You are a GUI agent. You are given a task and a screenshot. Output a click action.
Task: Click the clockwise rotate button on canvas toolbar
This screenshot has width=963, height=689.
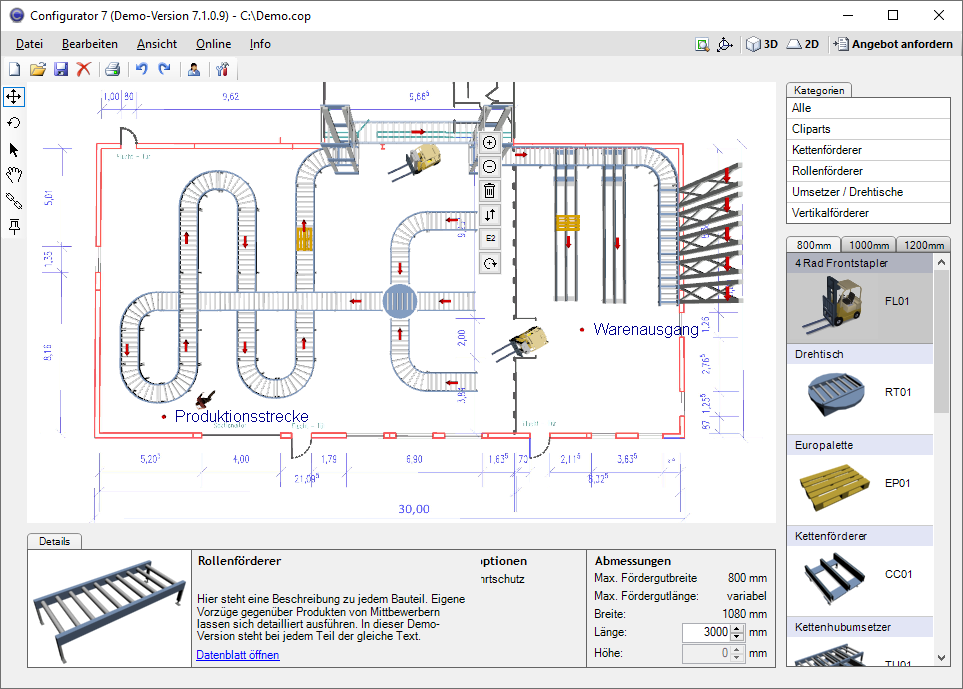coord(489,263)
